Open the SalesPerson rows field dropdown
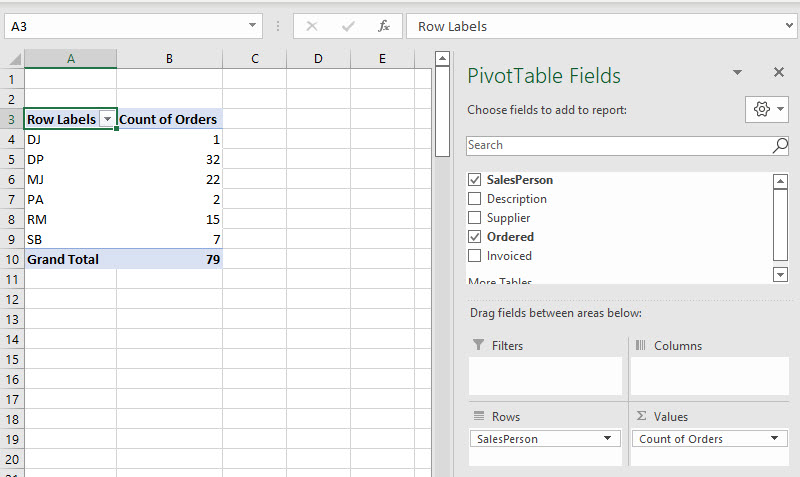This screenshot has width=800, height=477. click(x=609, y=439)
